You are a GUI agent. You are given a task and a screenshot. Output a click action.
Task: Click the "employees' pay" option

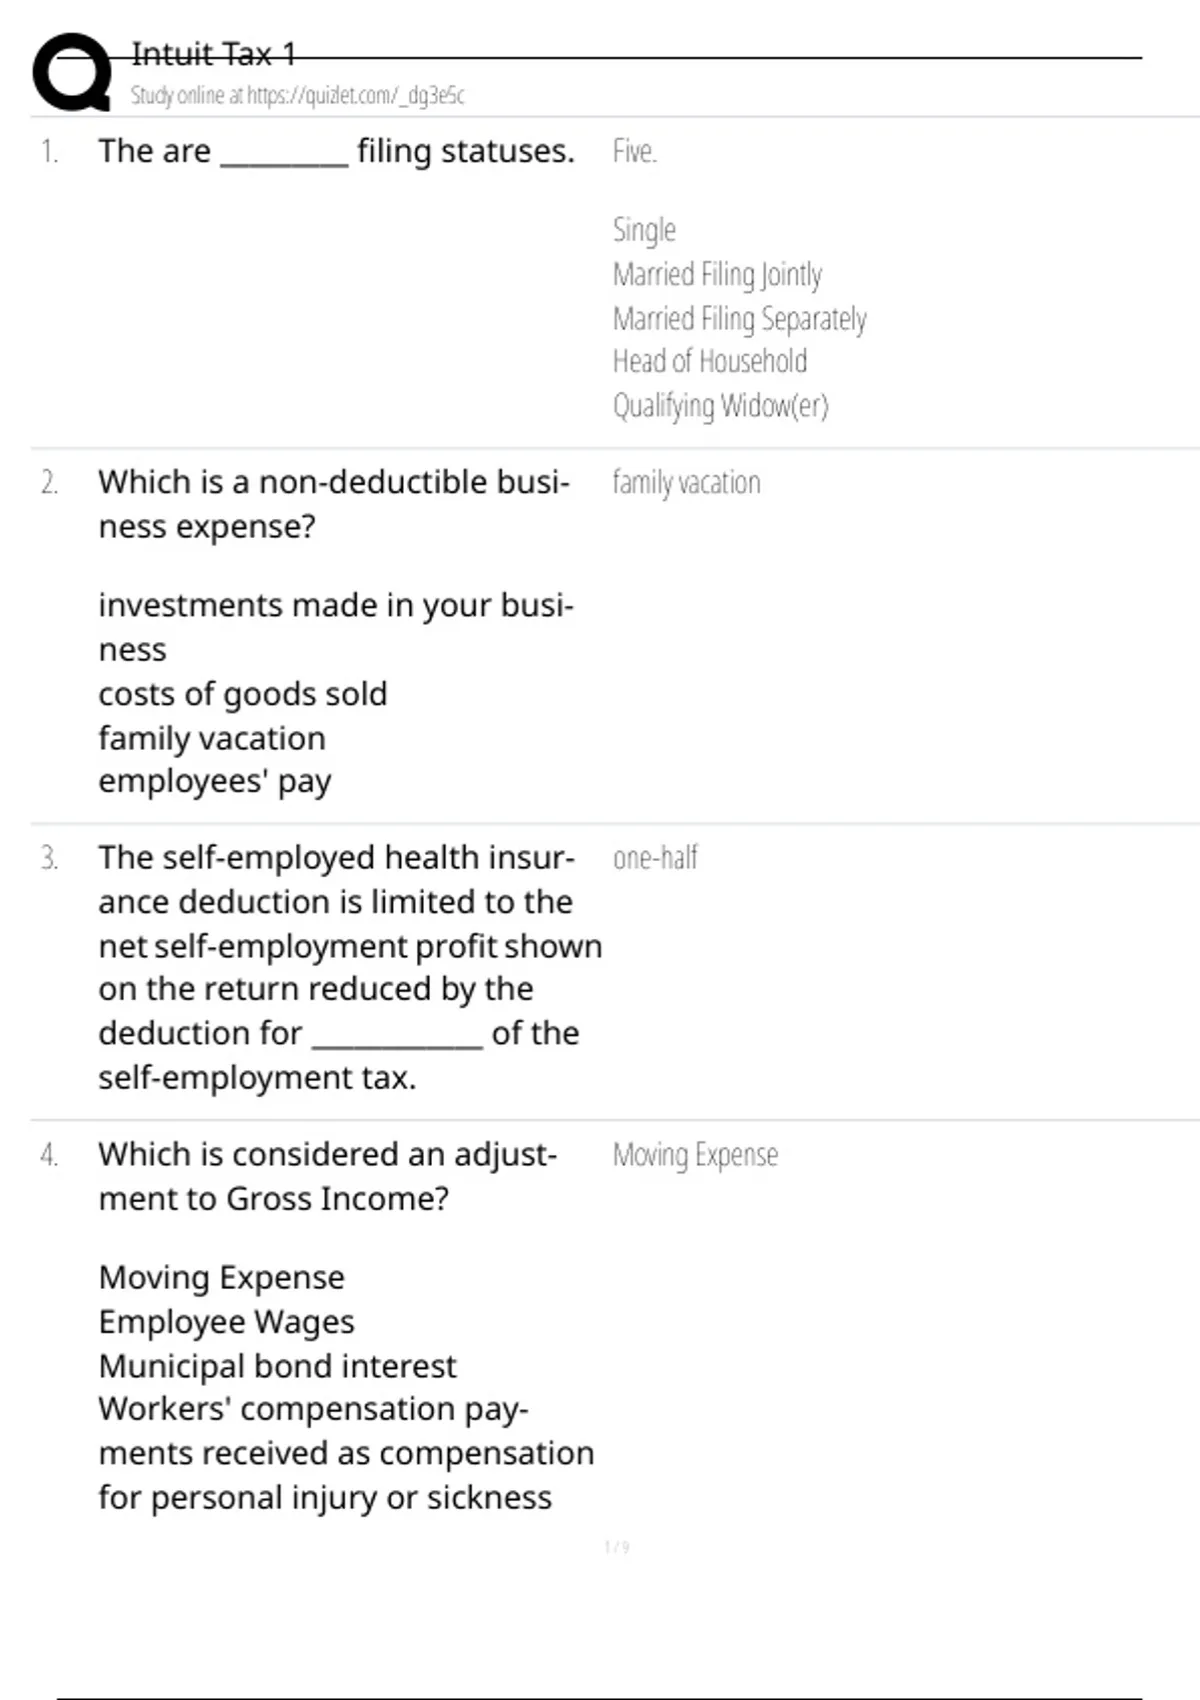[214, 781]
